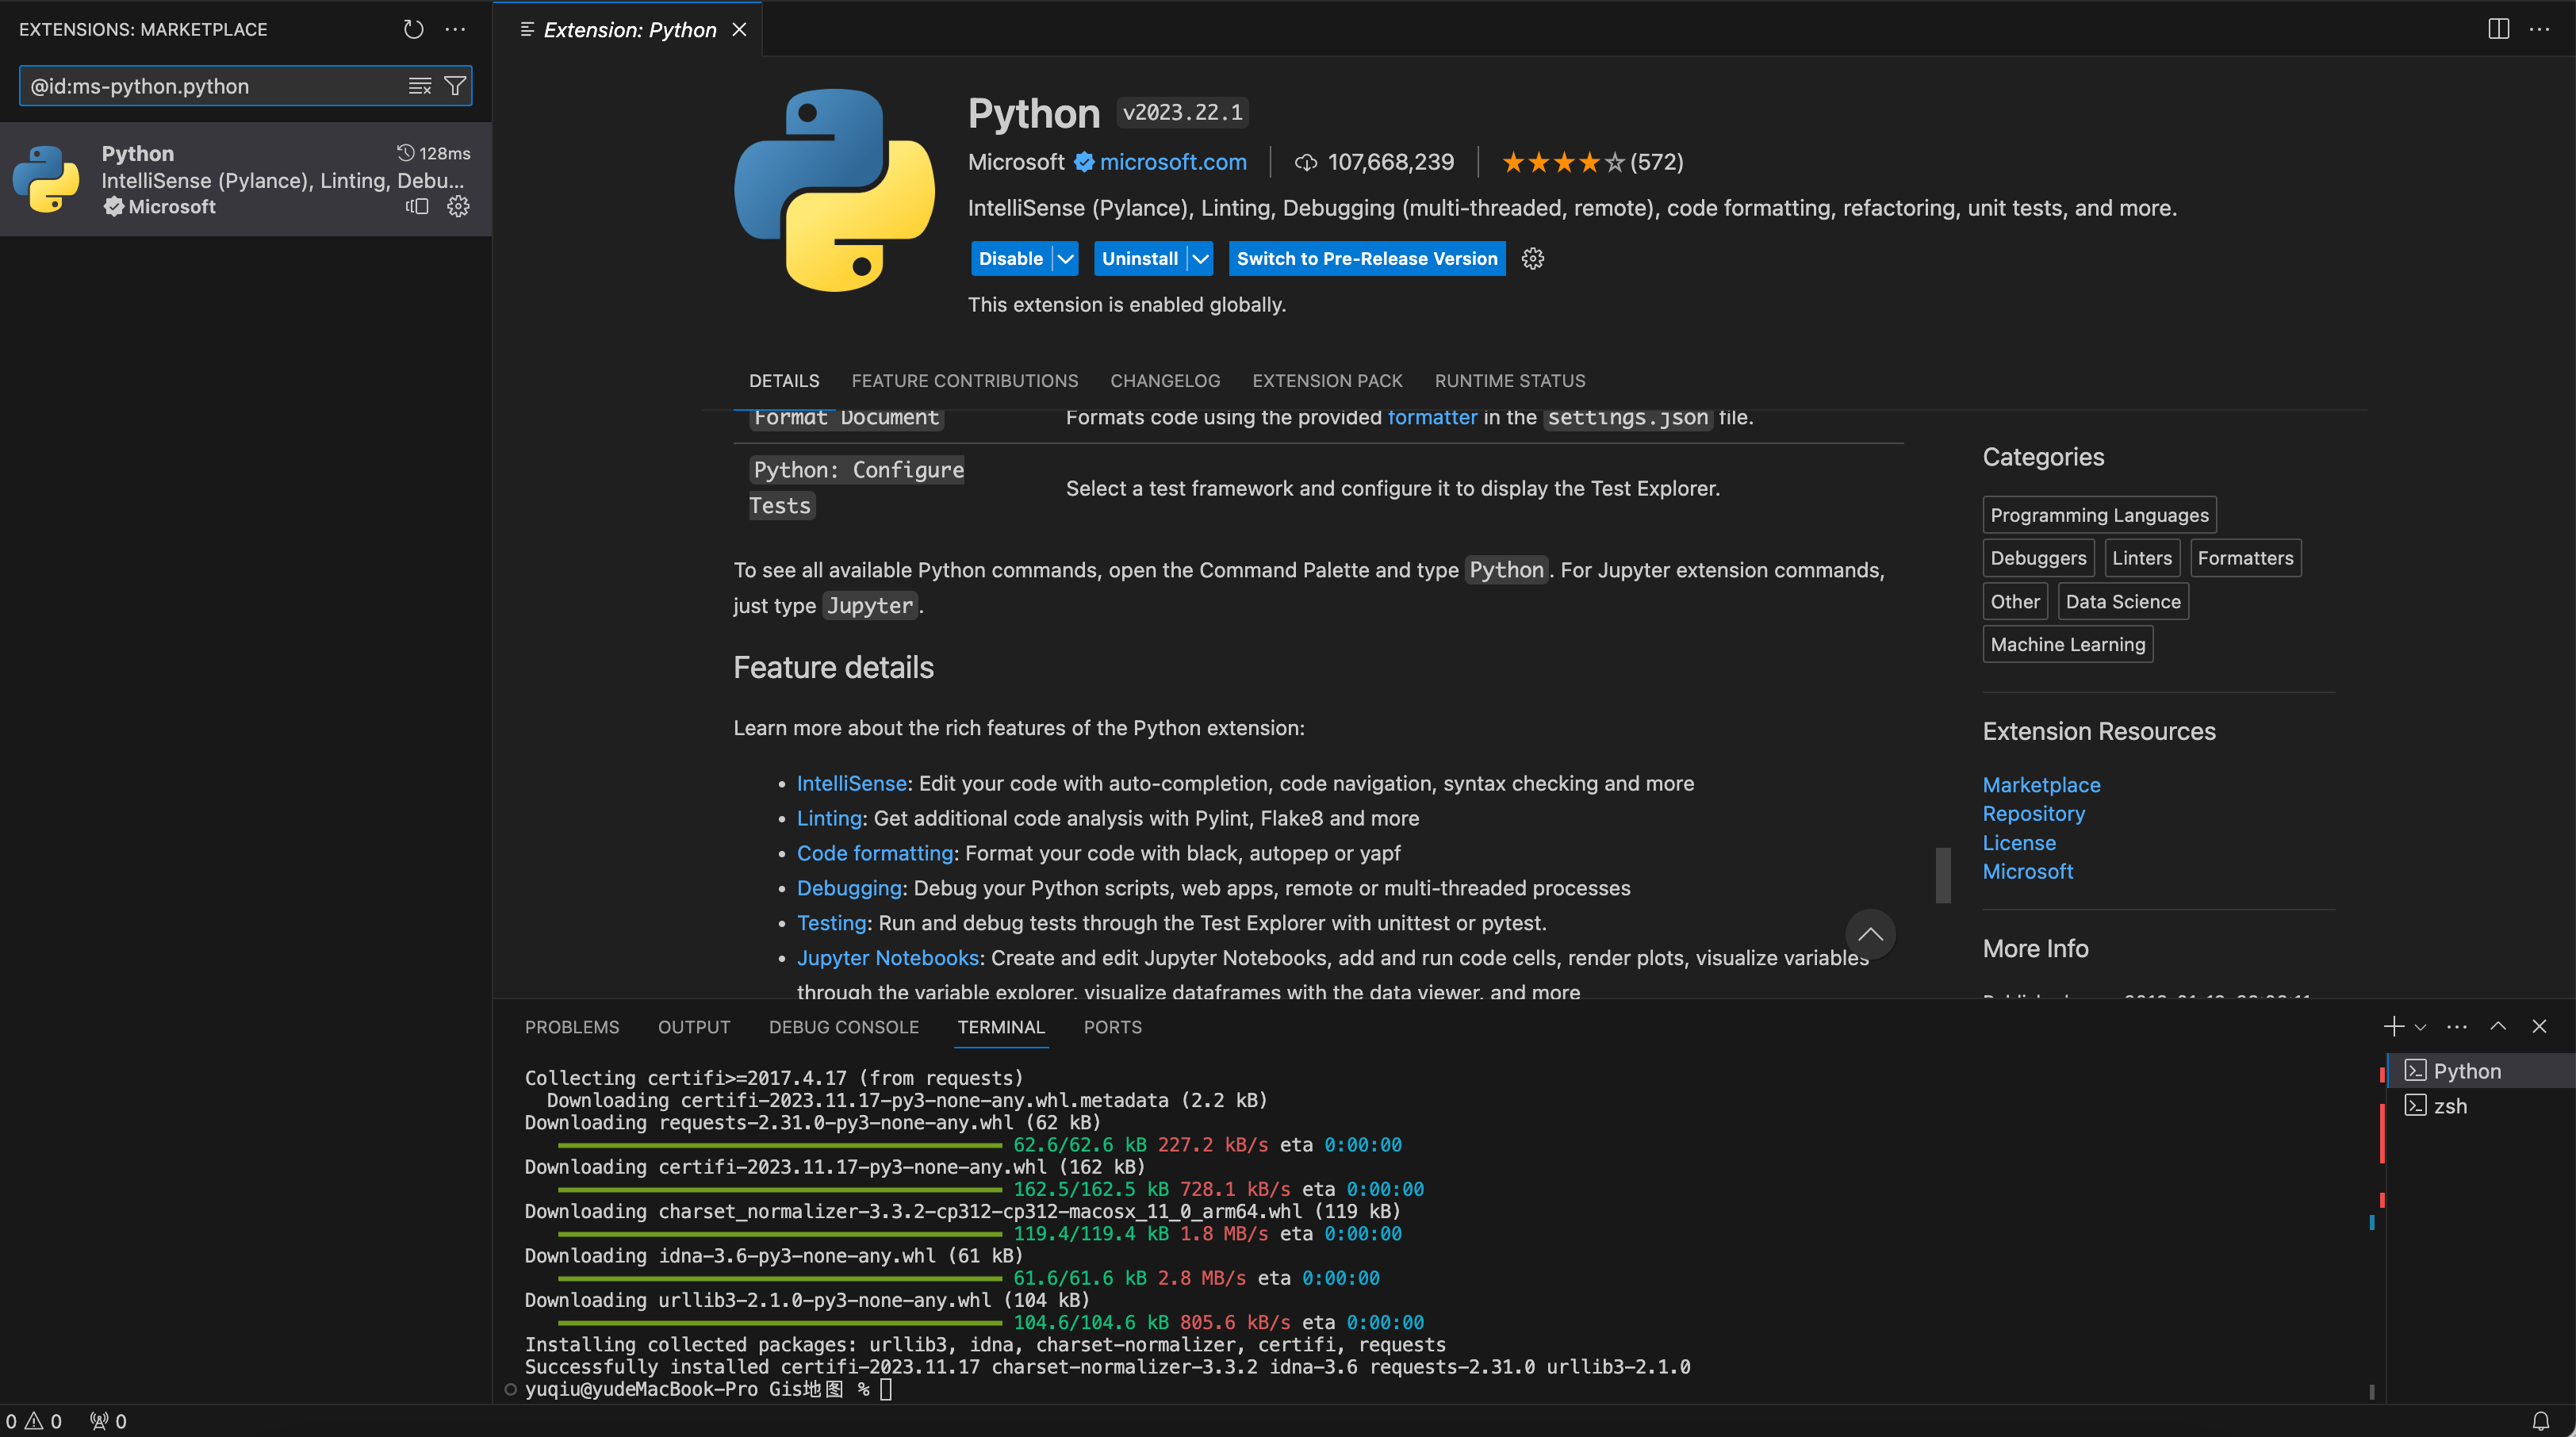Create a new terminal with the plus icon
This screenshot has width=2576, height=1437.
2393,1026
